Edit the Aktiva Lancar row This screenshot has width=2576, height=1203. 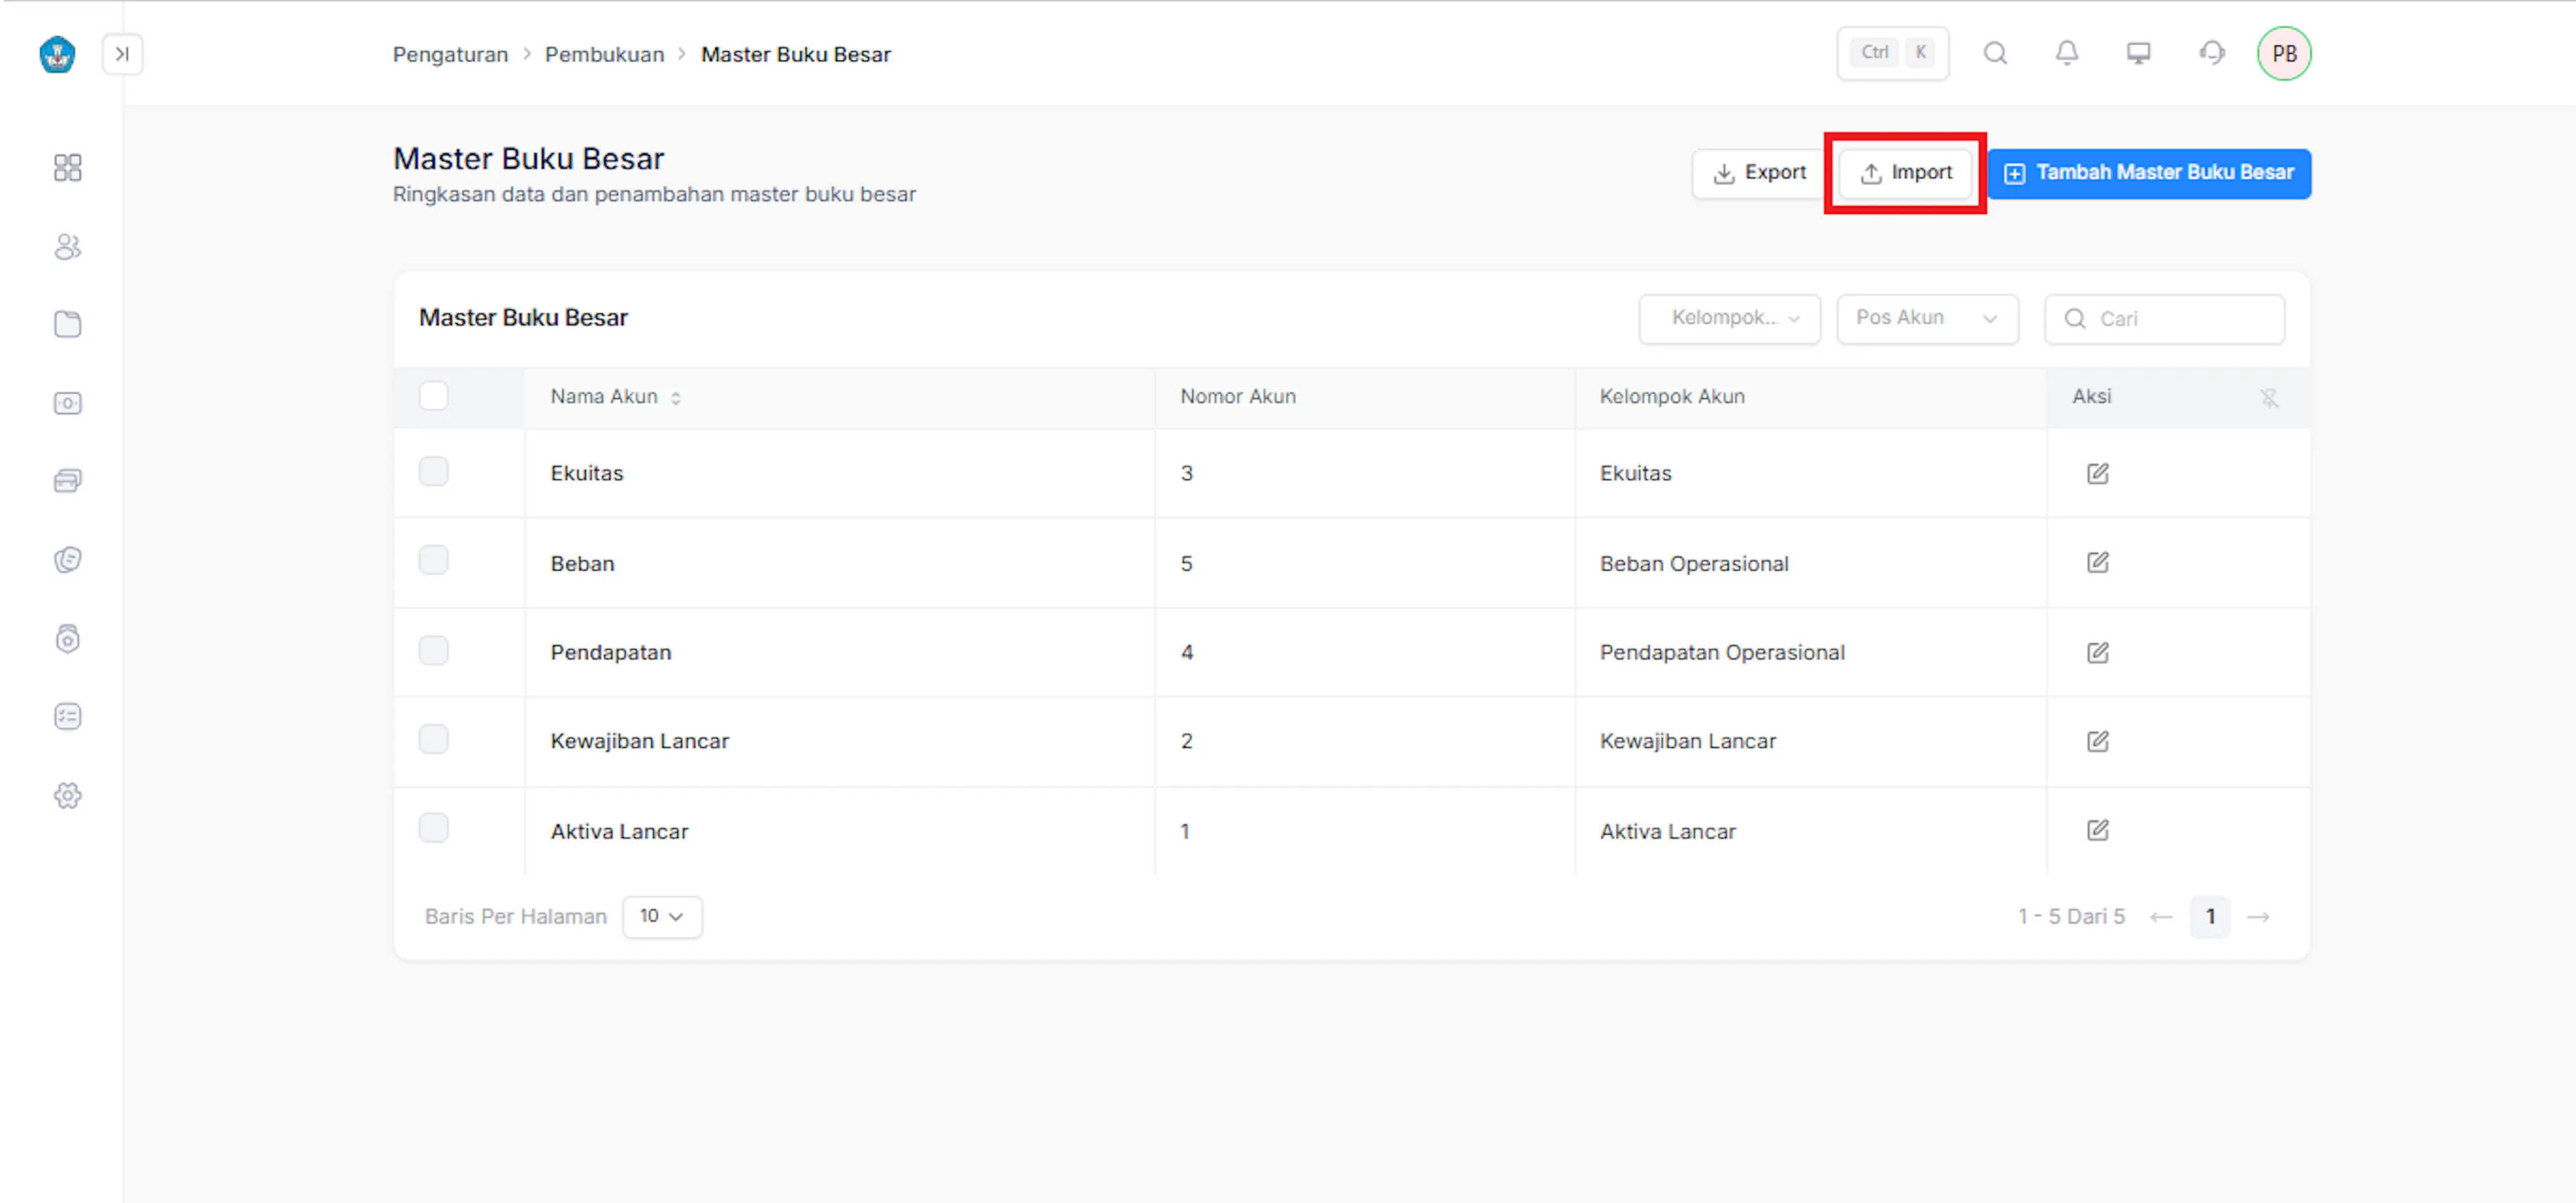(2097, 830)
